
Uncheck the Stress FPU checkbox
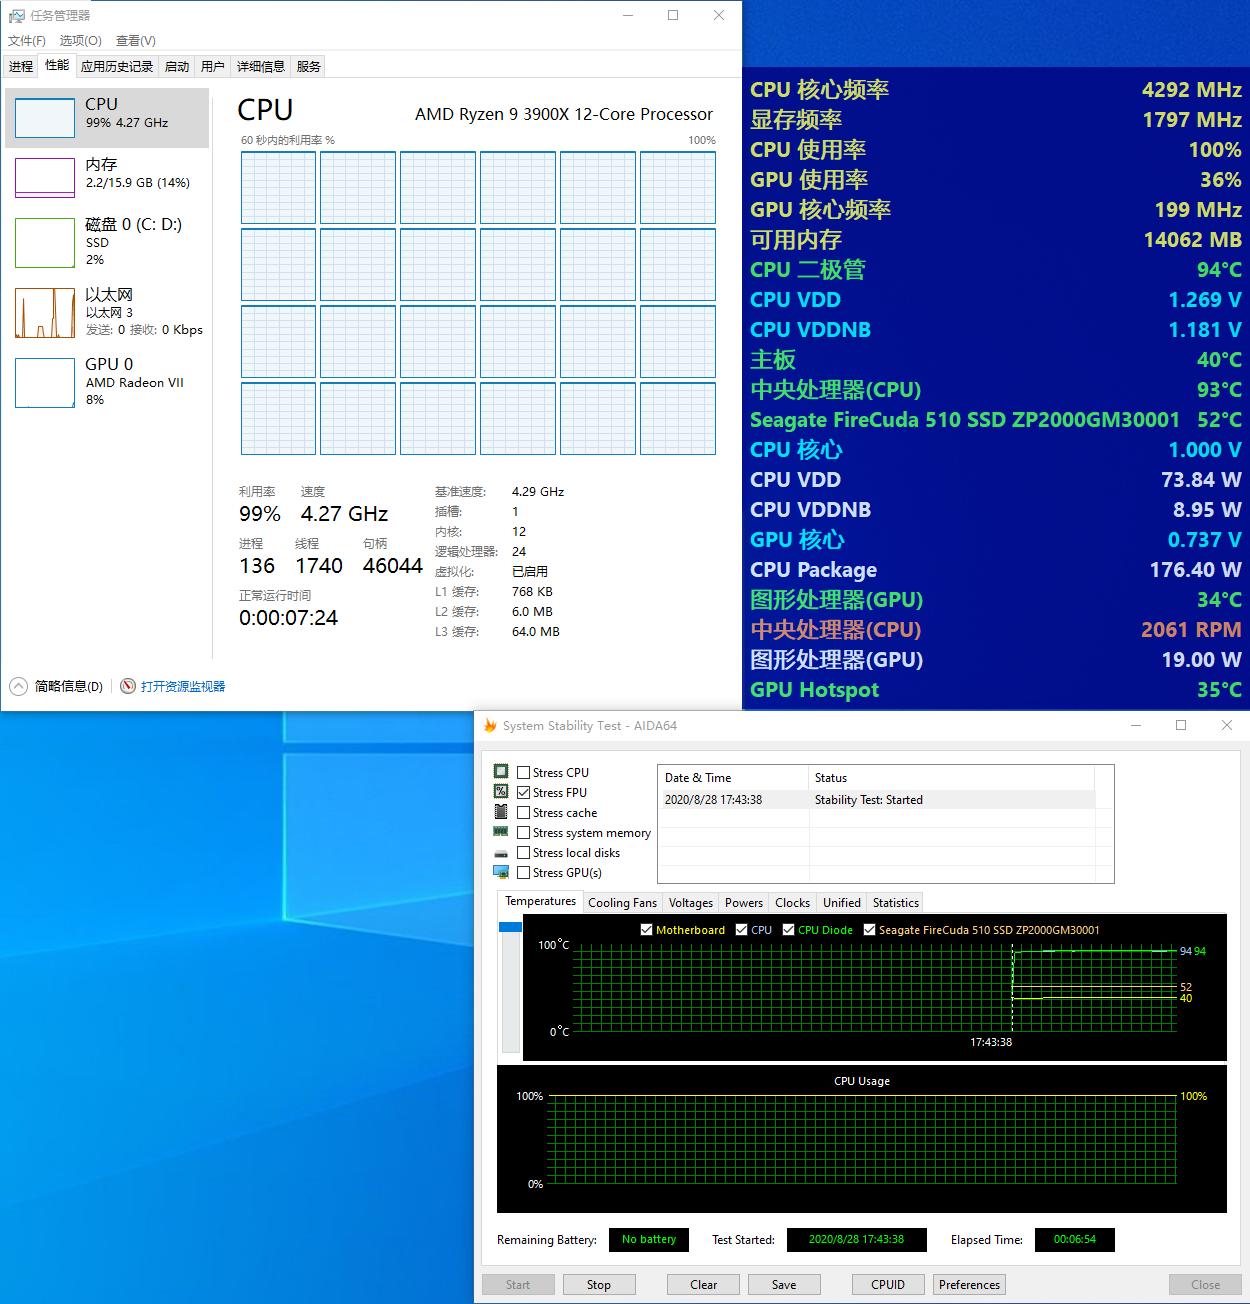524,791
